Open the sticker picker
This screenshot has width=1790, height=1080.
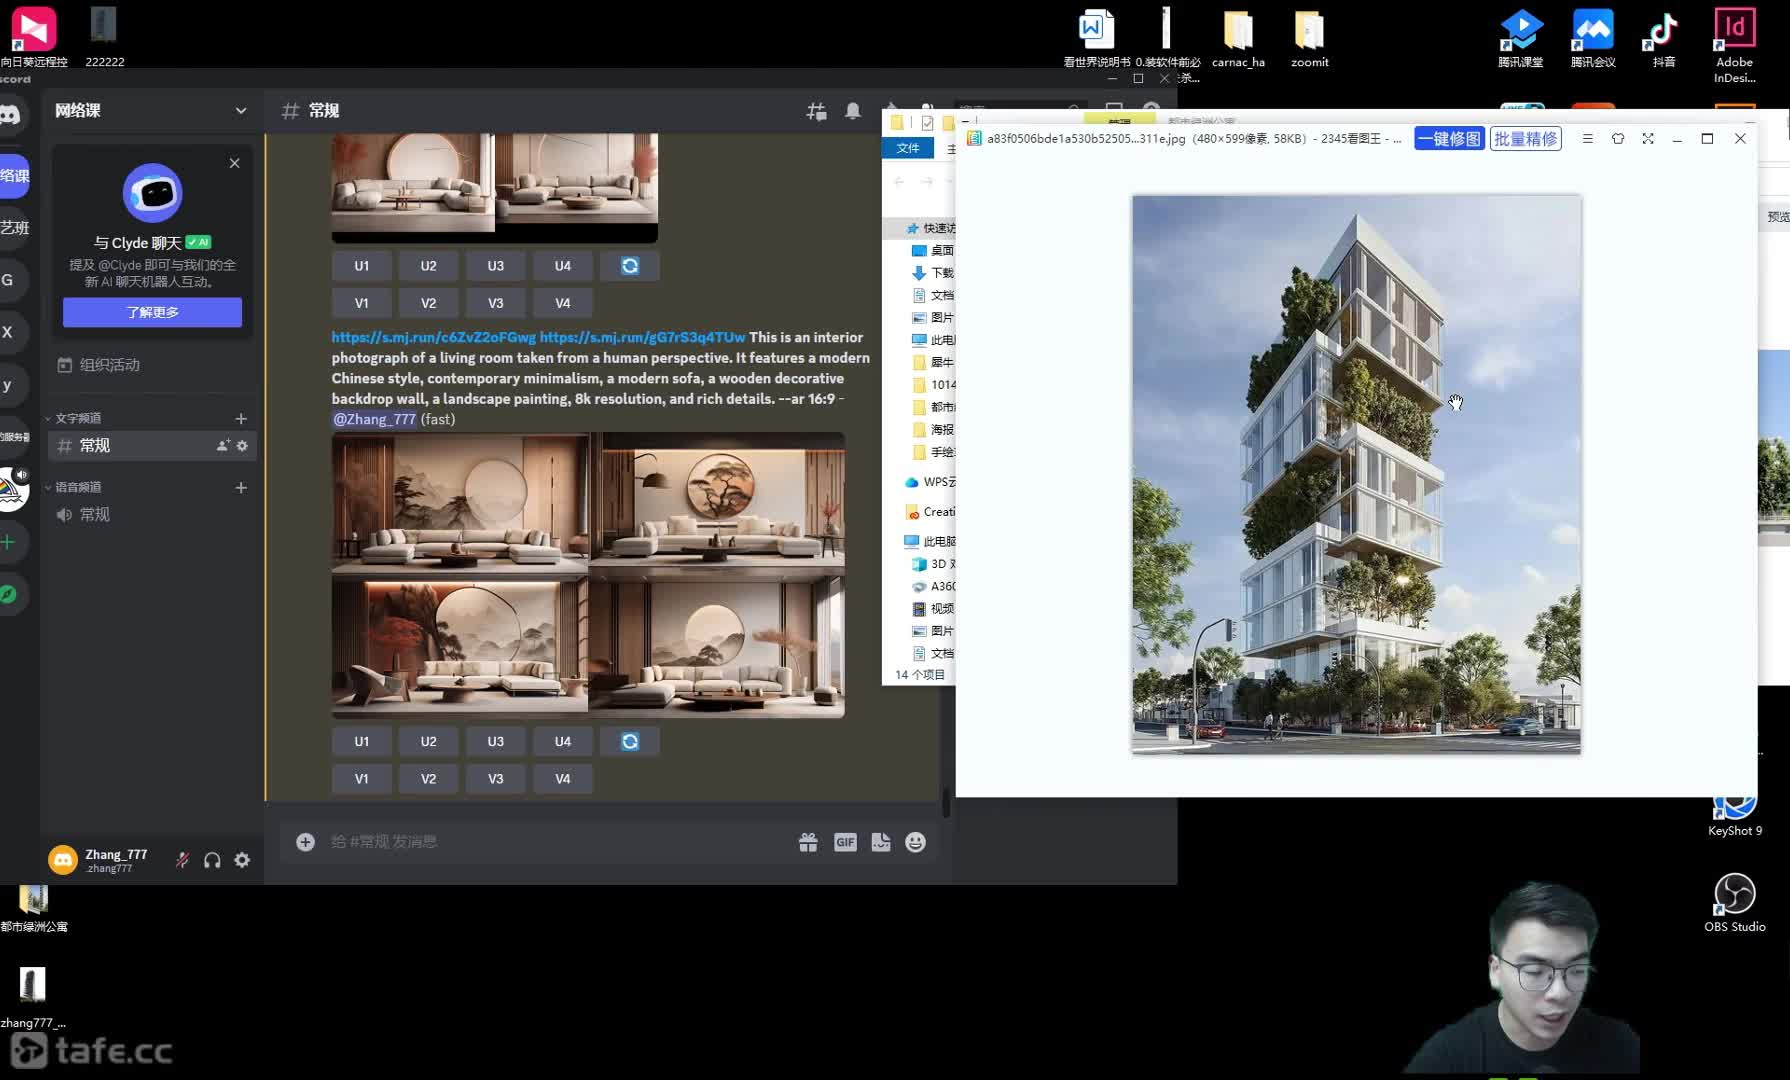click(x=881, y=842)
